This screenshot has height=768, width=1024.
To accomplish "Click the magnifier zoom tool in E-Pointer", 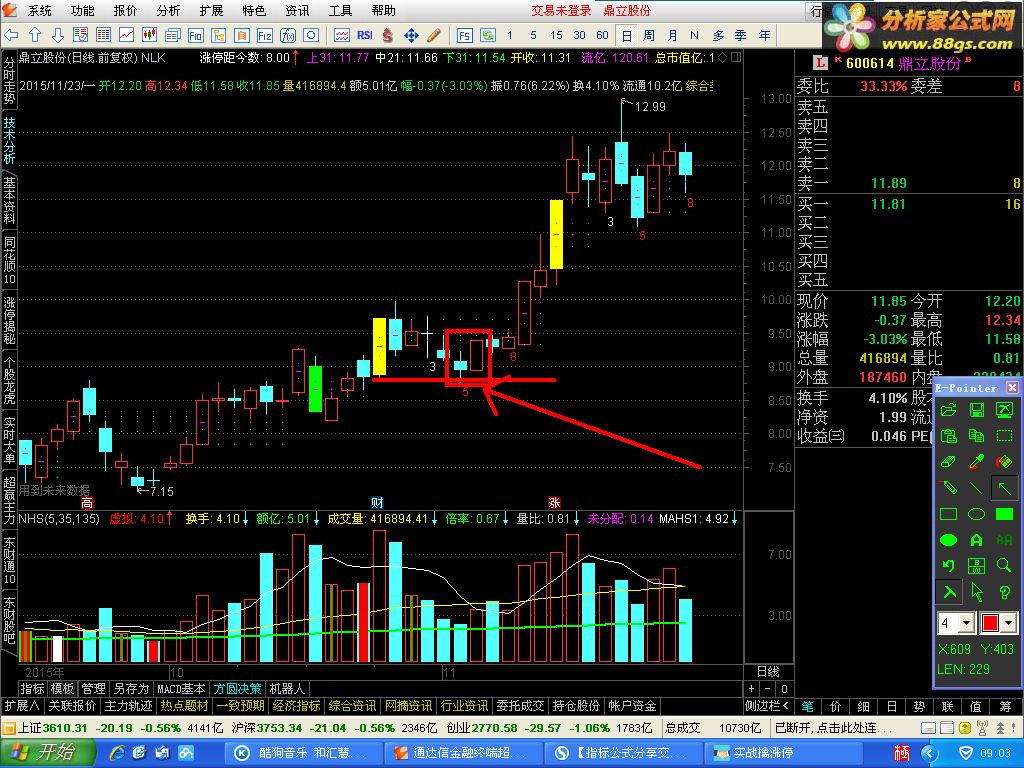I will coord(1004,566).
